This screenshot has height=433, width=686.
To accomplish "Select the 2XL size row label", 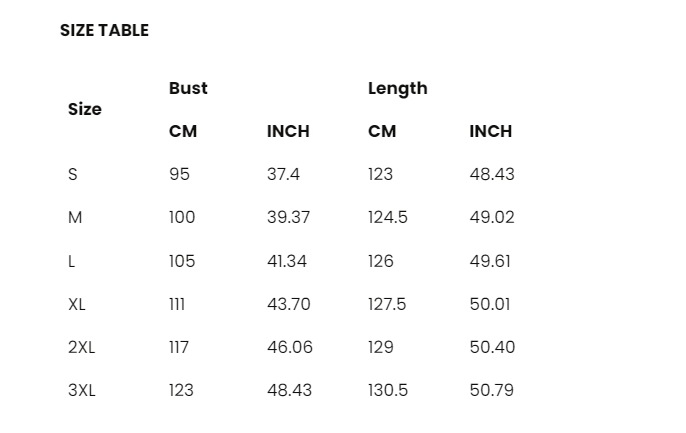I will [x=81, y=347].
